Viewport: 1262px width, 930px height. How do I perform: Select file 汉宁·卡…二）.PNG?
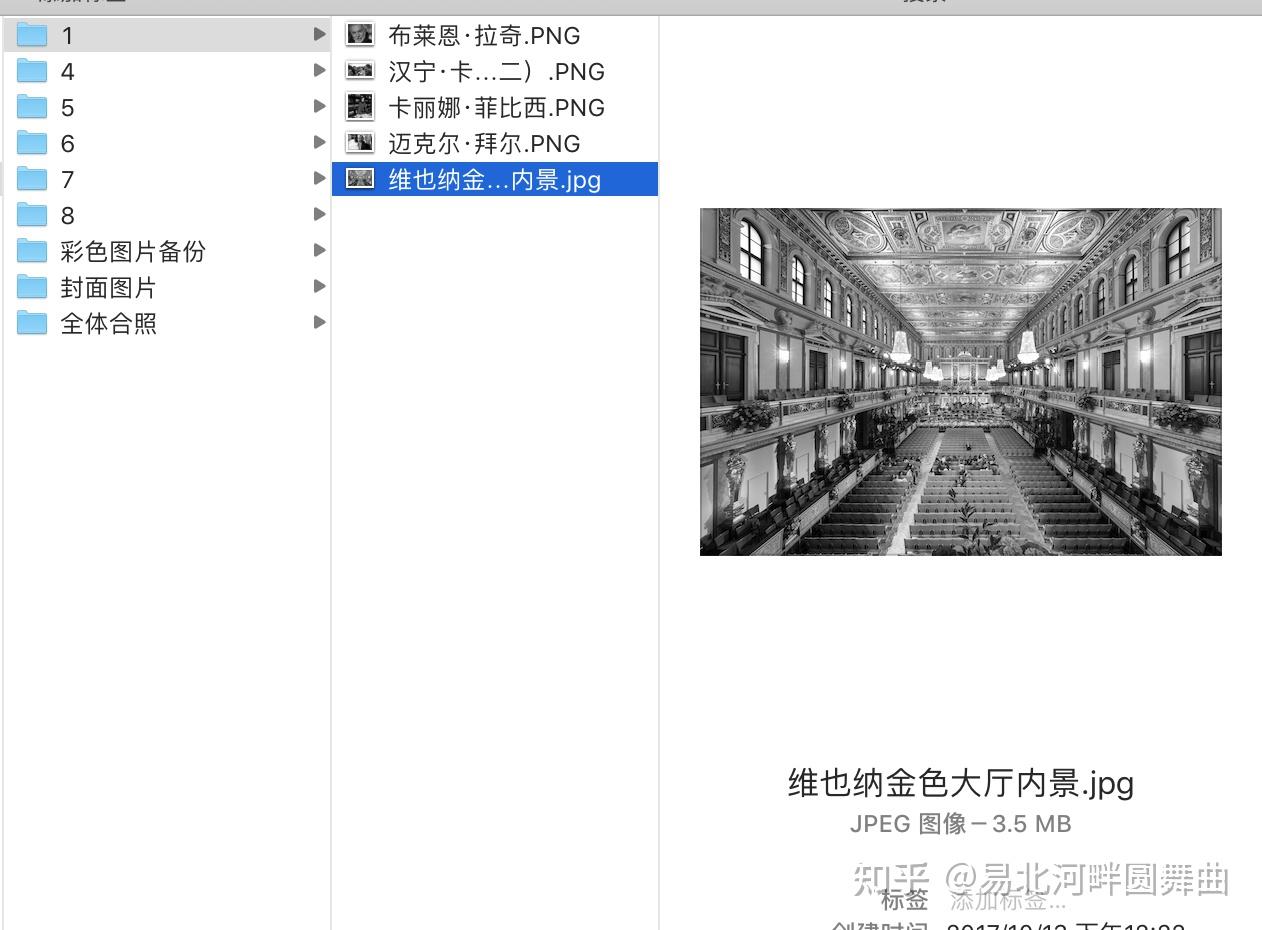[x=495, y=72]
